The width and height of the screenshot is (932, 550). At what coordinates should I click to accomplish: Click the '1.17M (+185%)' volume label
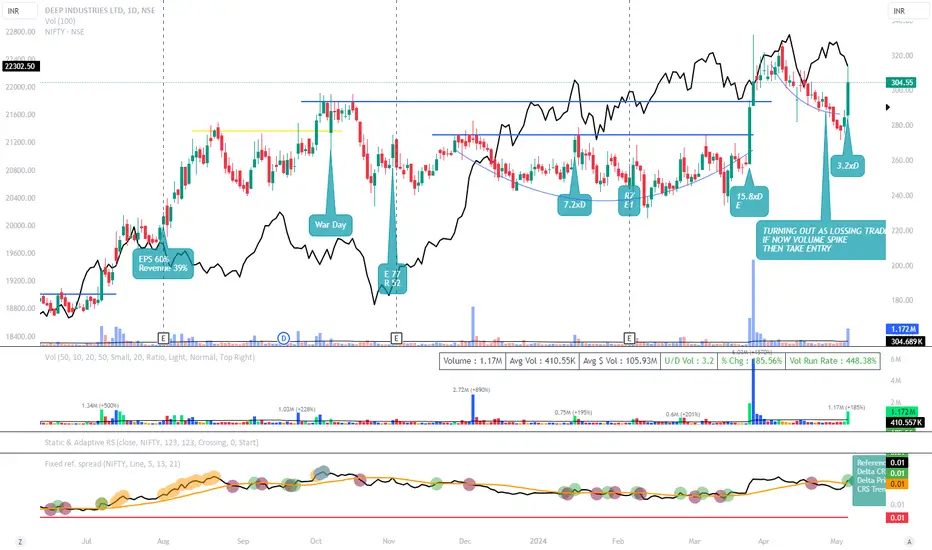pyautogui.click(x=846, y=408)
